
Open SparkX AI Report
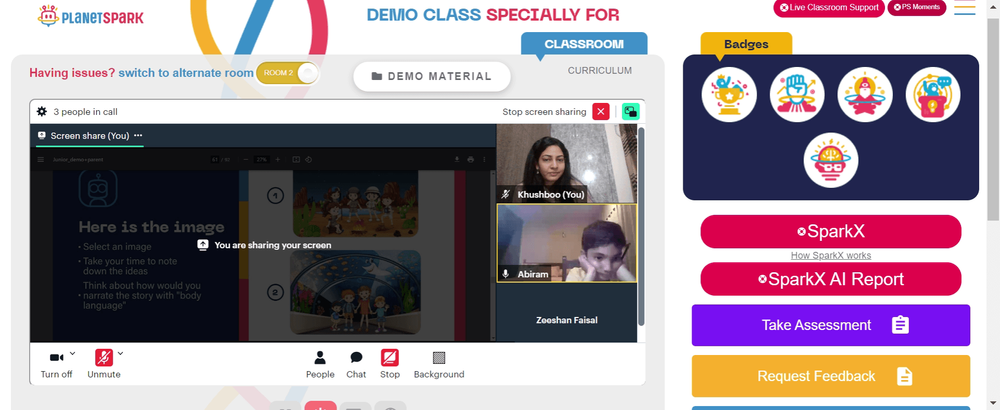click(830, 279)
